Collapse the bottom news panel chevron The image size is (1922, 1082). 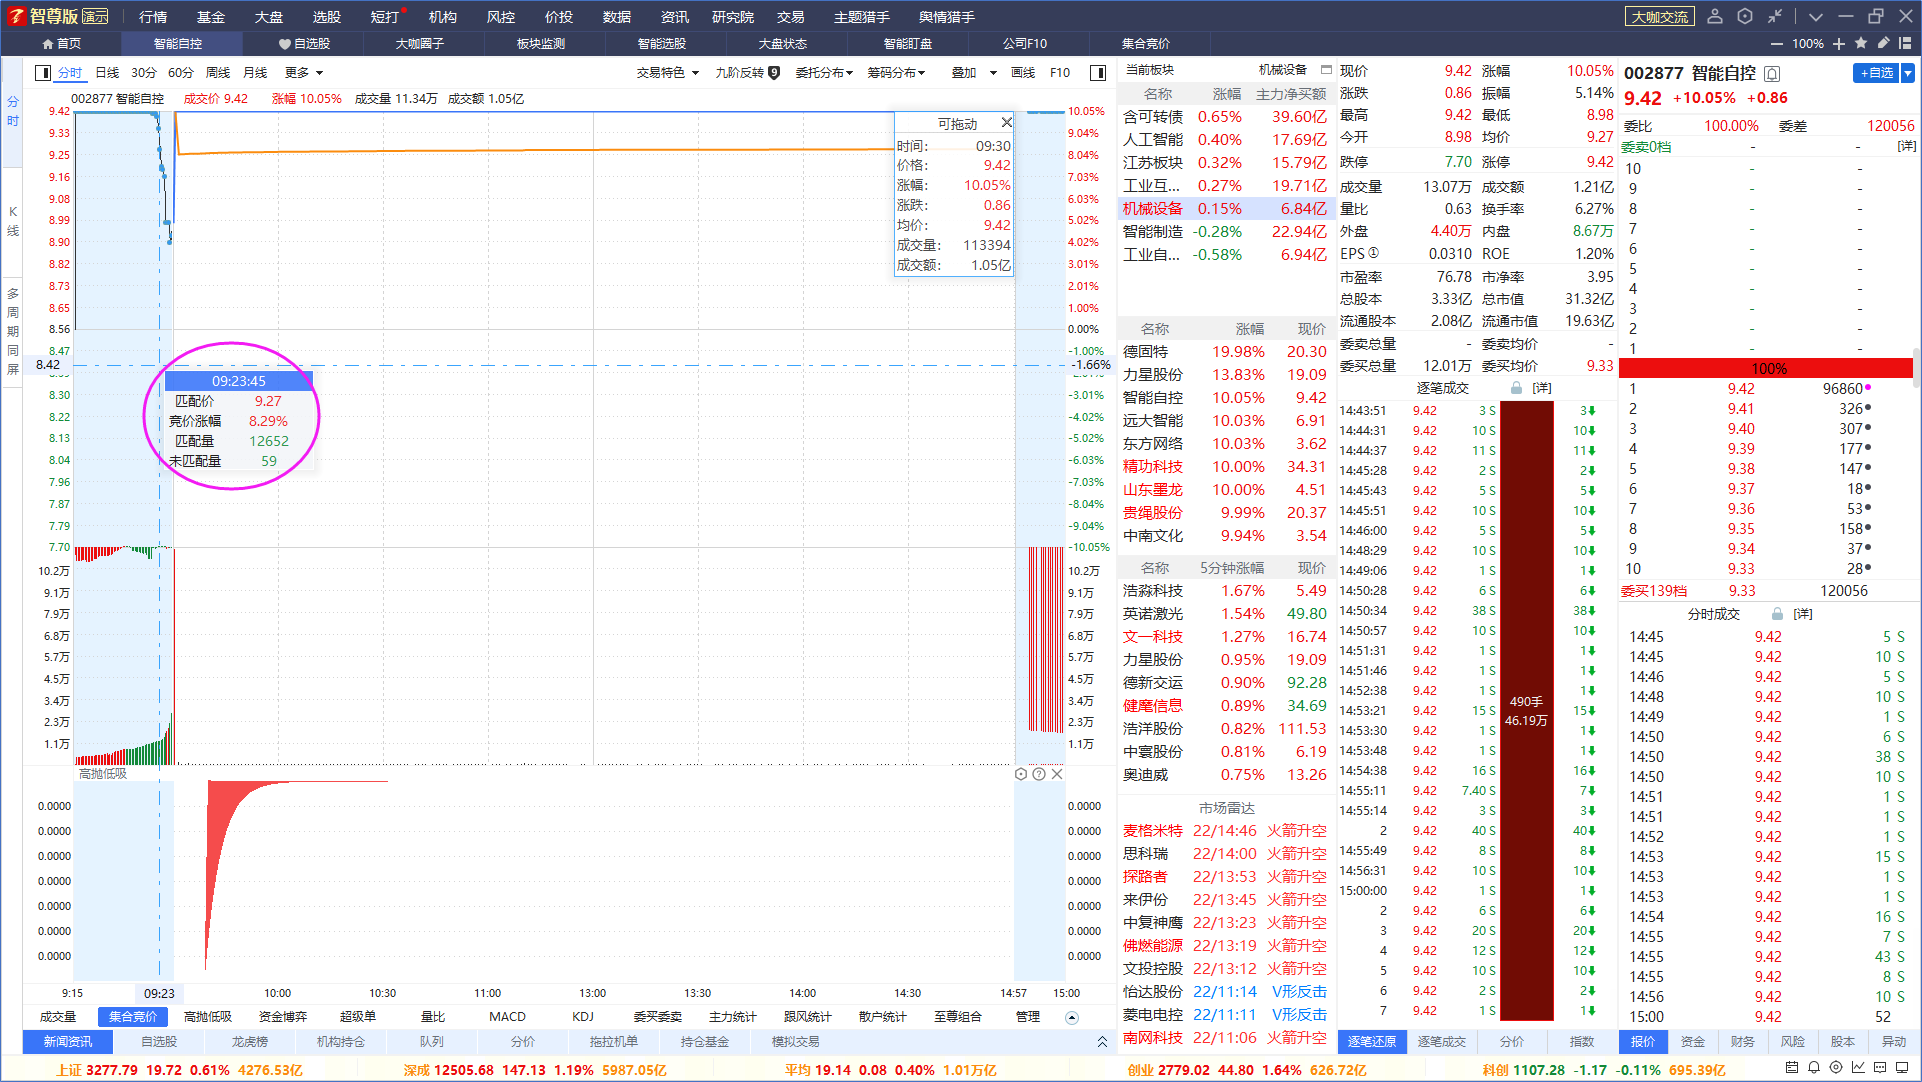(x=1102, y=1042)
